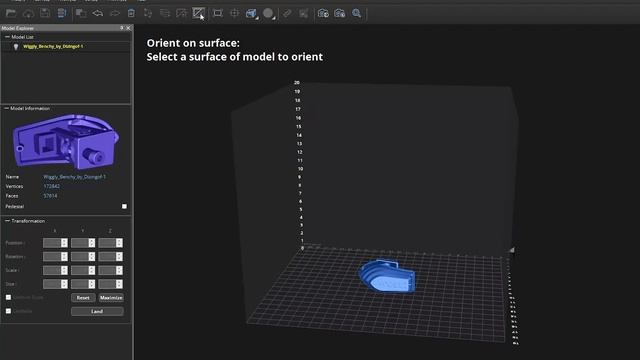Duplicate model using the overlapping squares icon
640x360 pixels.
click(x=81, y=13)
